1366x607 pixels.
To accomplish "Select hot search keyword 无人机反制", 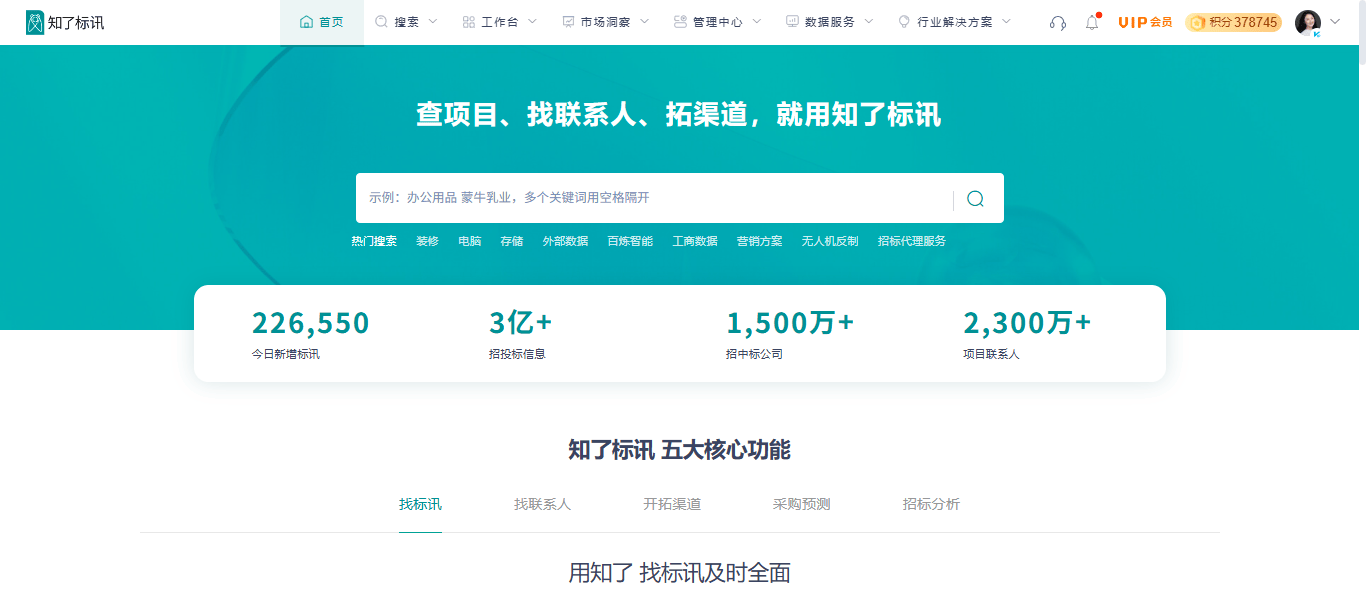I will (830, 241).
